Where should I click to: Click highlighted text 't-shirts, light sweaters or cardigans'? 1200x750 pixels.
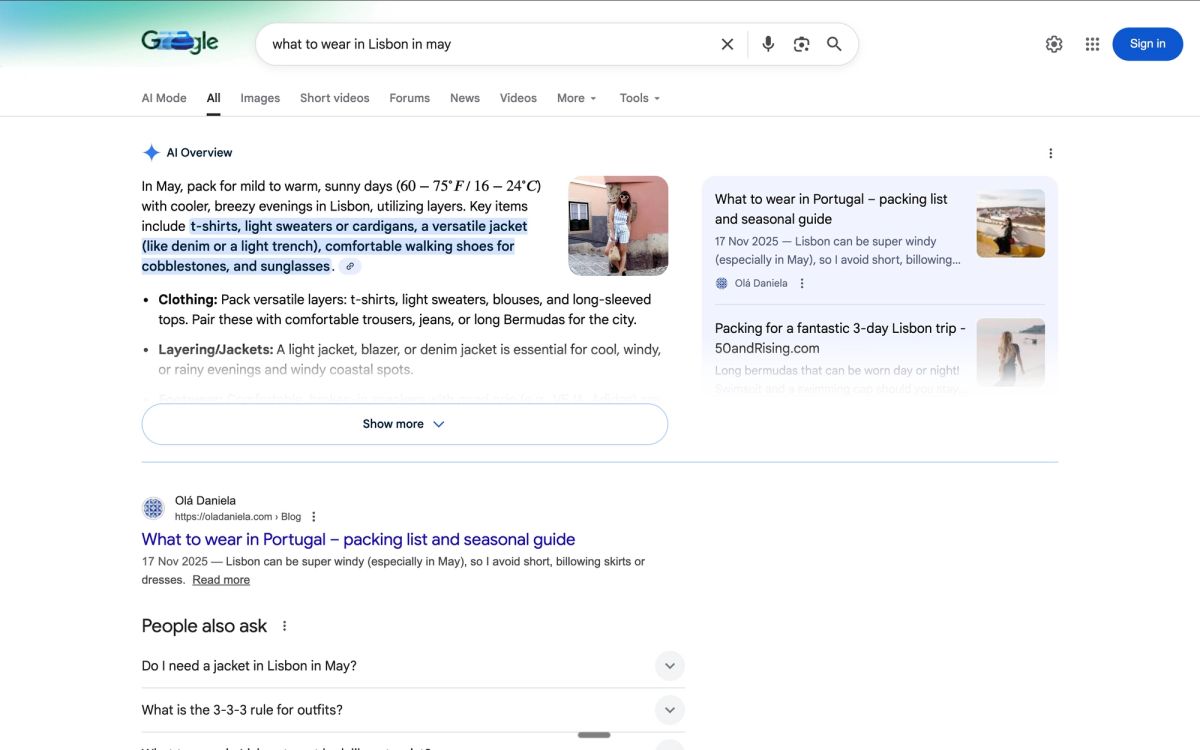(x=303, y=226)
